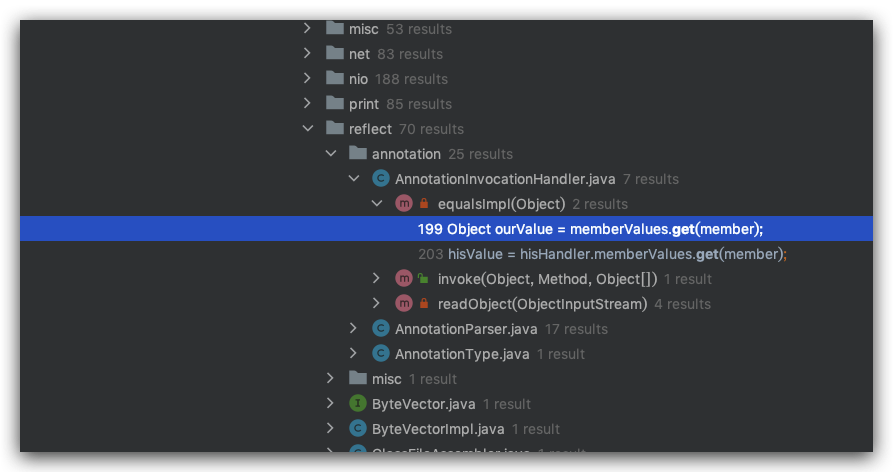Click the misc folder icon with 53 results

(335, 29)
